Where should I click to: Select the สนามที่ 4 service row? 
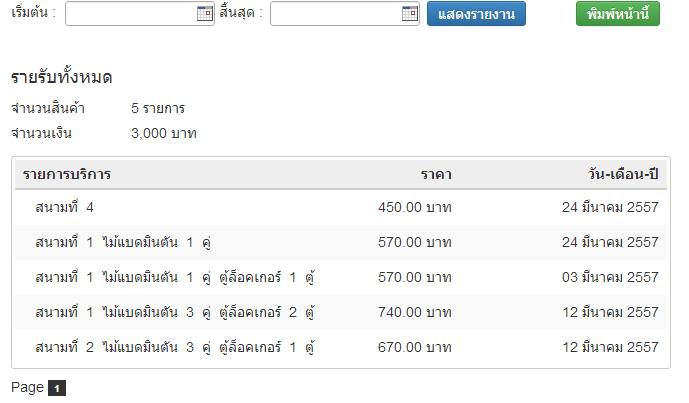[64, 208]
